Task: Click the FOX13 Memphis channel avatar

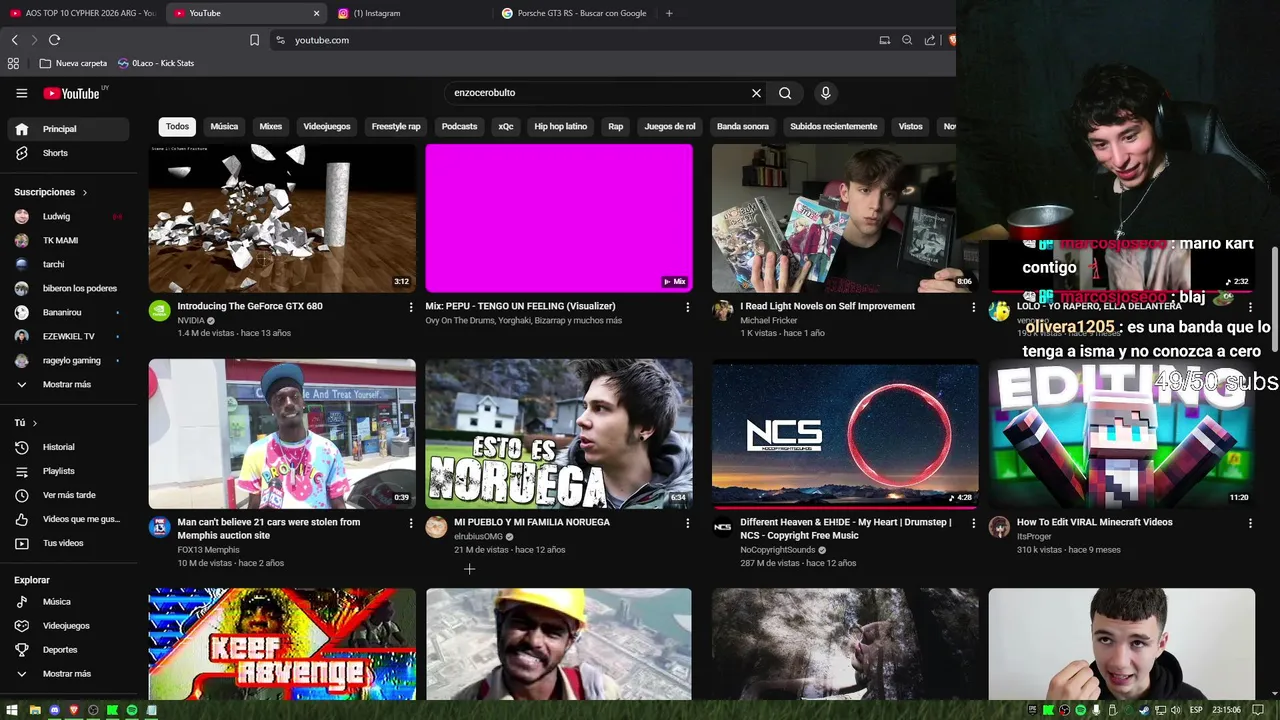Action: click(x=159, y=527)
